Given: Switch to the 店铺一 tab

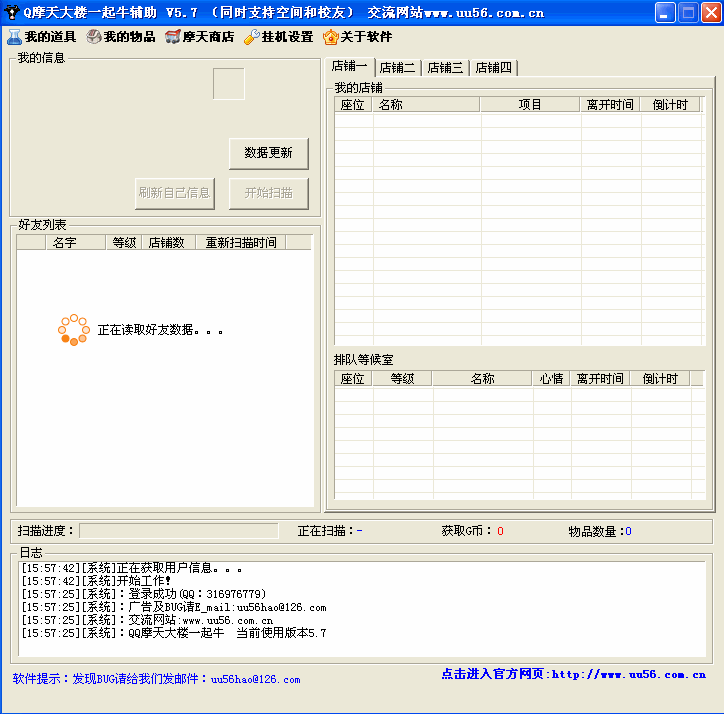Looking at the screenshot, I should pyautogui.click(x=350, y=66).
